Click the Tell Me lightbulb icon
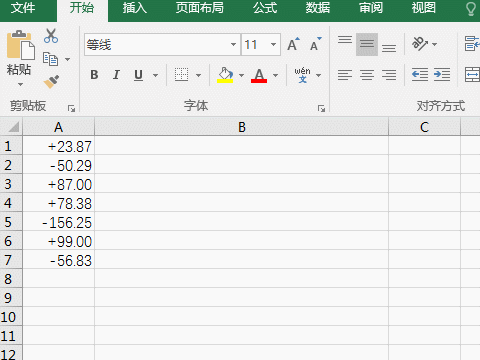Viewport: 480px width, 360px height. 471,9
